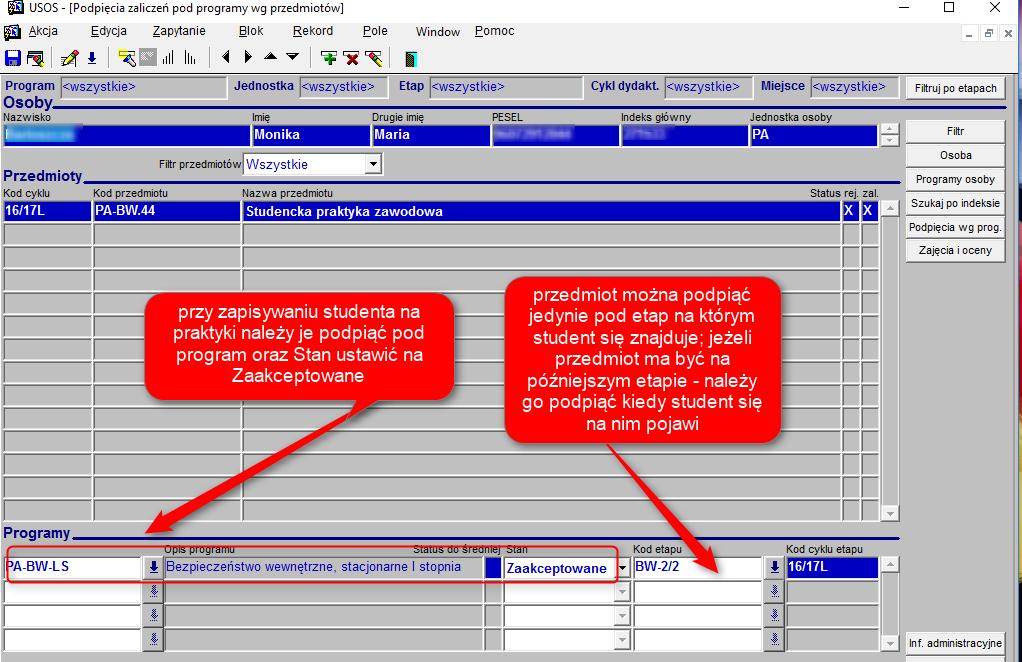Select the PA-BW-LS program code field
Image resolution: width=1022 pixels, height=662 pixels.
[73, 568]
